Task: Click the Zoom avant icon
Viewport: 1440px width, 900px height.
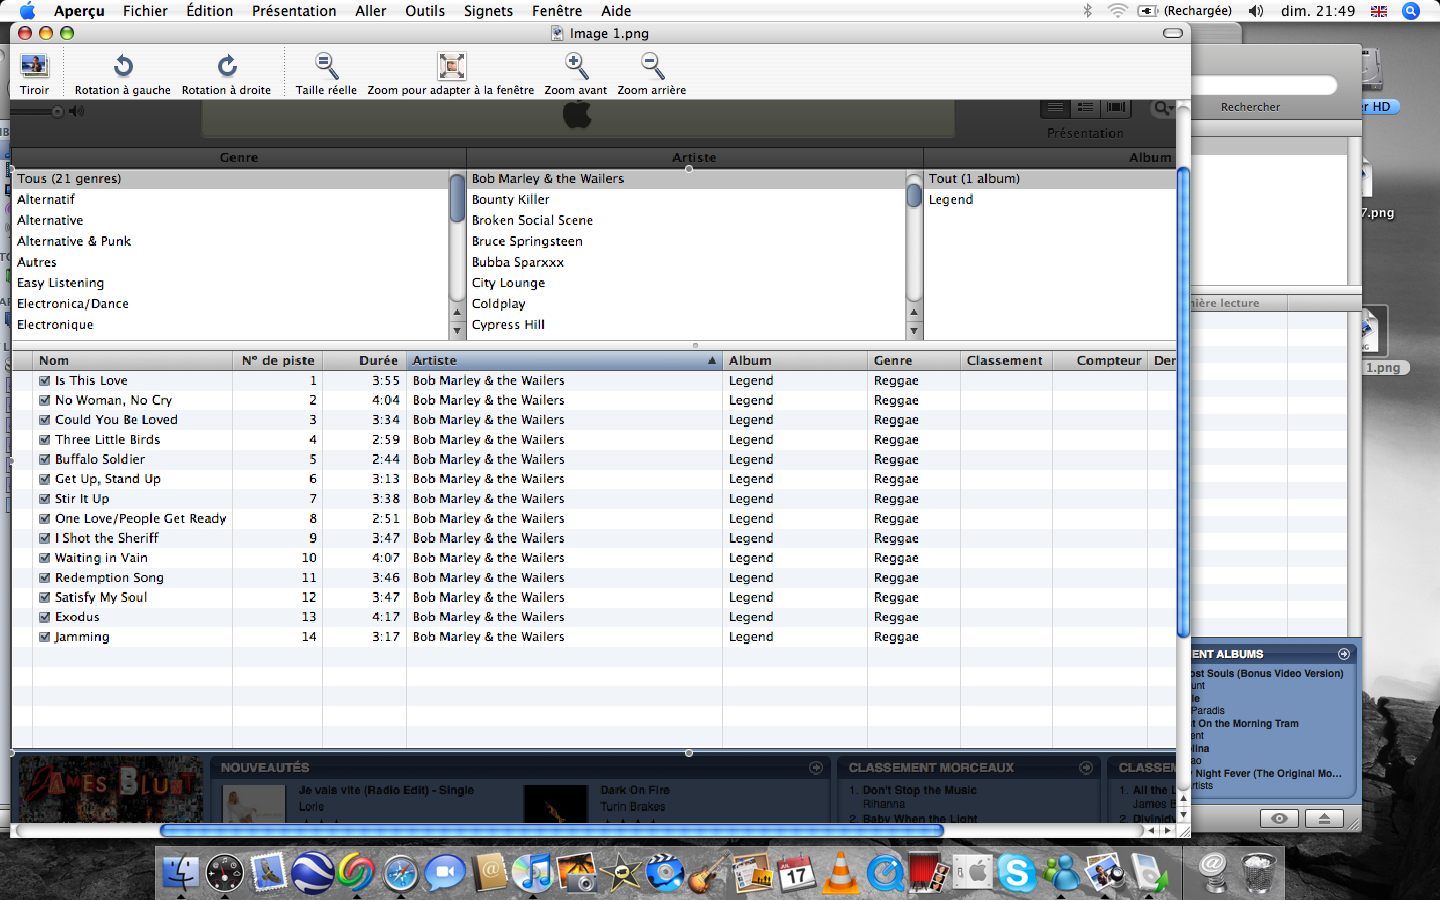Action: click(576, 66)
